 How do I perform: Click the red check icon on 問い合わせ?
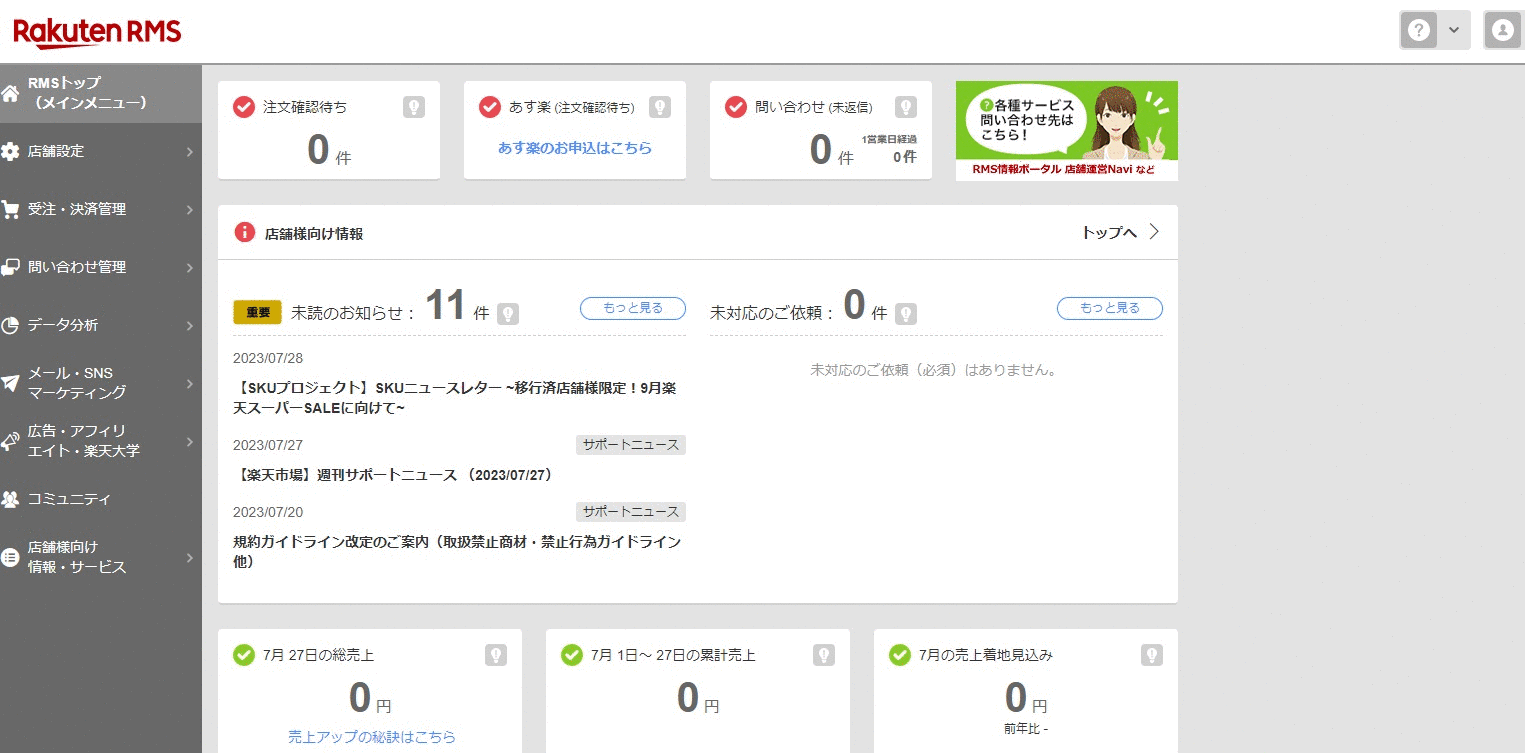click(x=735, y=107)
